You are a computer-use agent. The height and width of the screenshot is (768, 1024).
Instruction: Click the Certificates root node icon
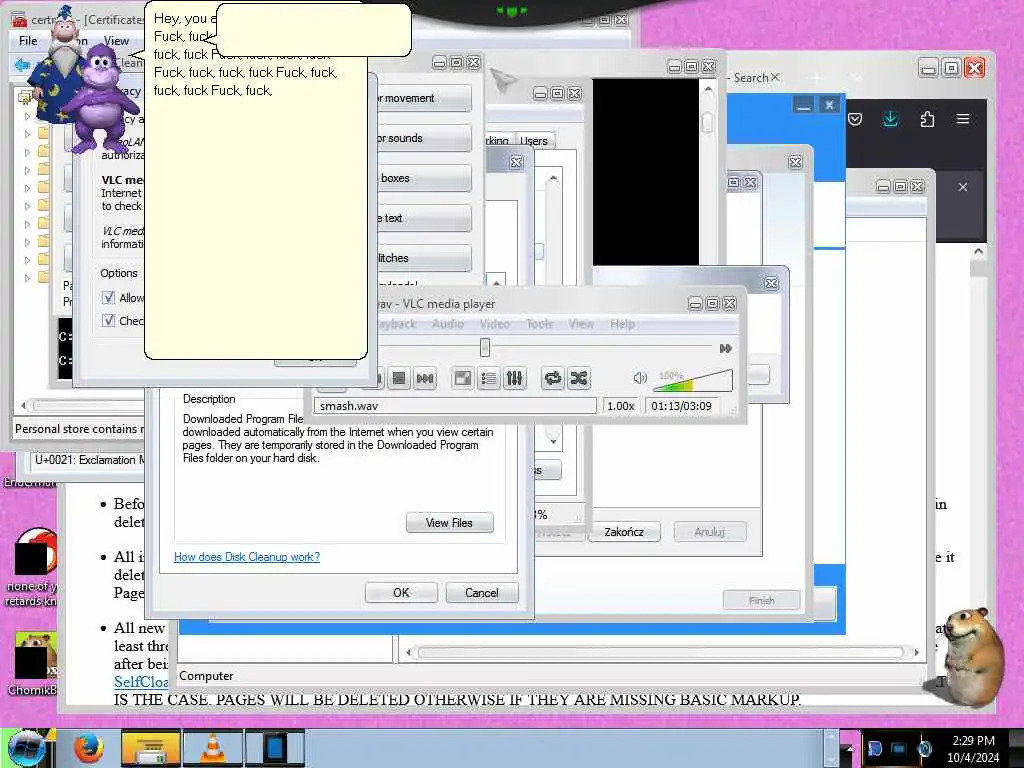coord(25,98)
